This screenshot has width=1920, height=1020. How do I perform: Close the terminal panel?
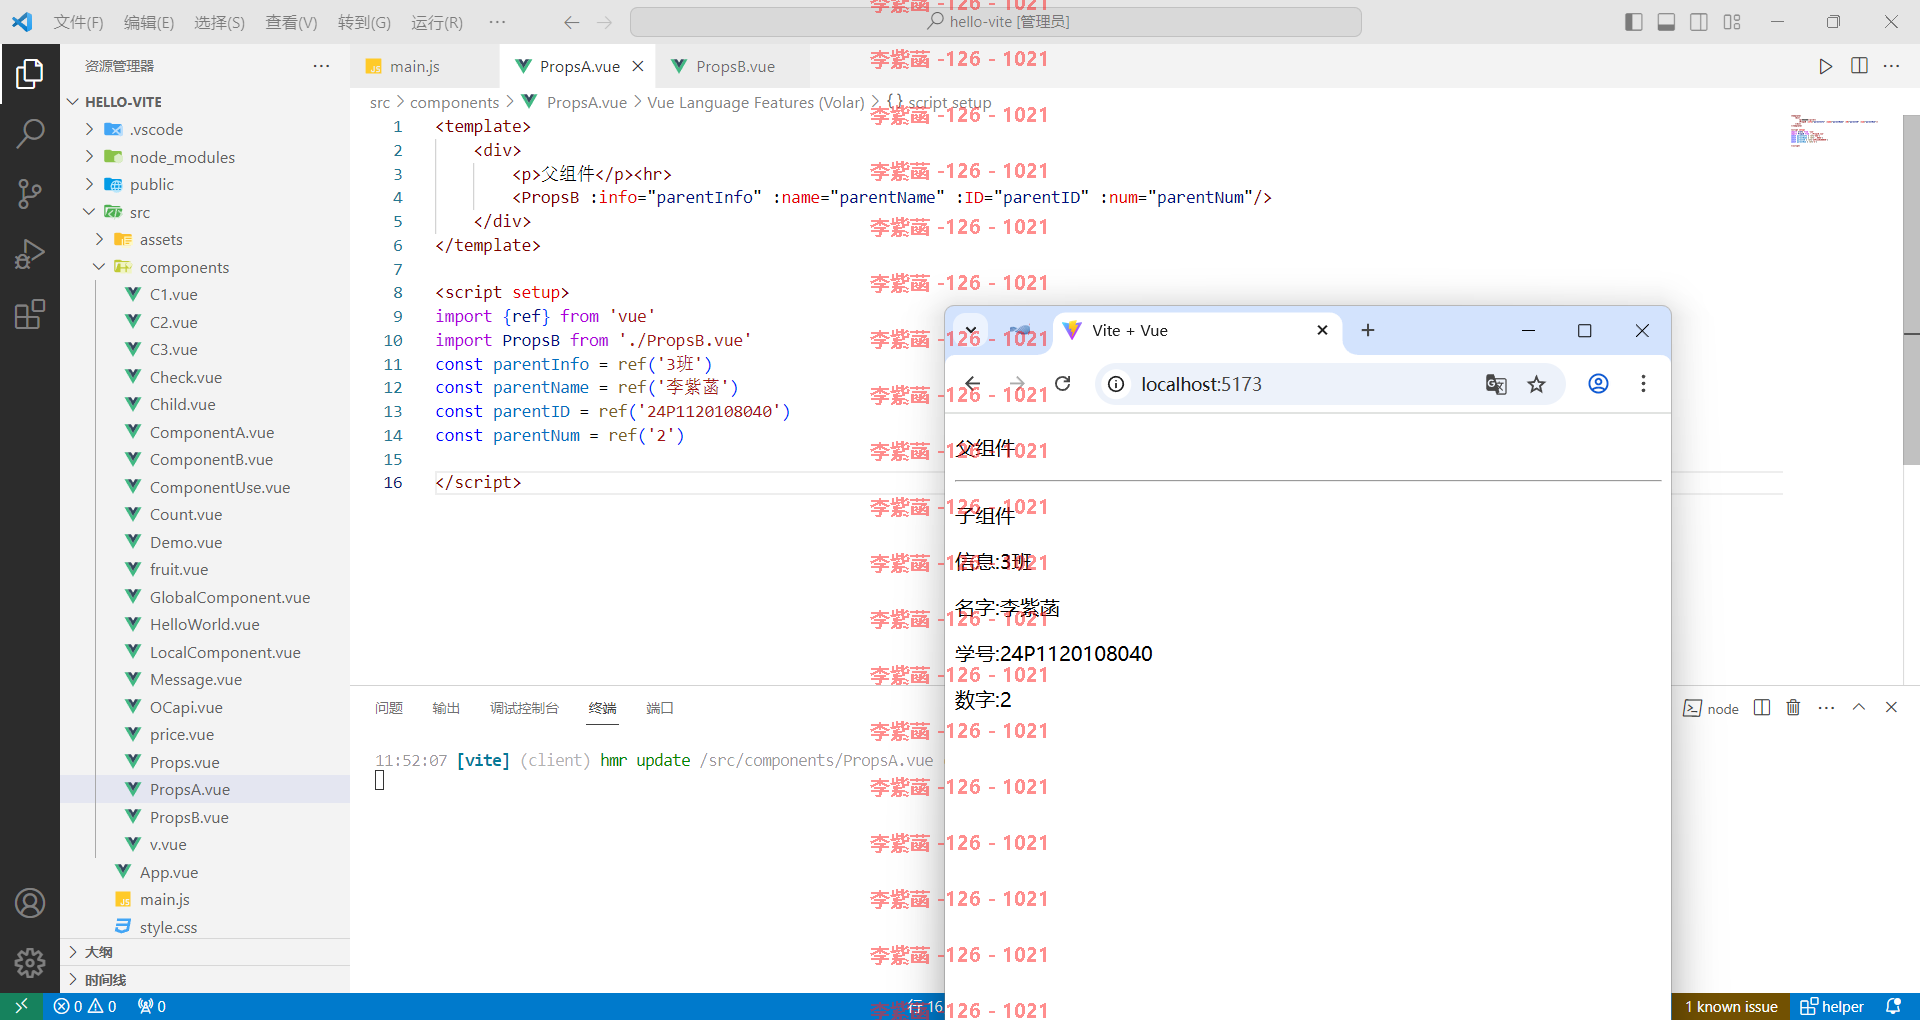tap(1891, 707)
